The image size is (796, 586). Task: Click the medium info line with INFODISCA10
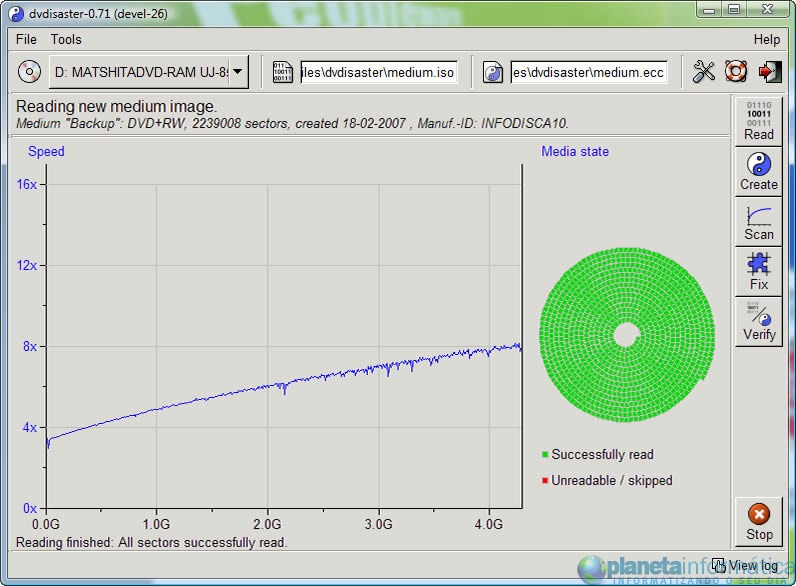[x=292, y=123]
